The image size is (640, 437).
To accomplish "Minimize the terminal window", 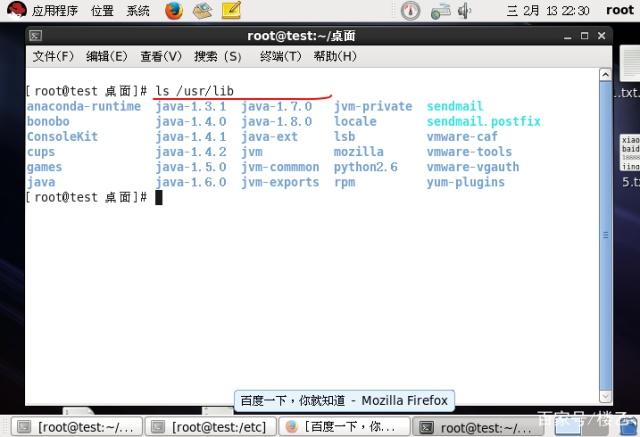I will click(x=567, y=36).
